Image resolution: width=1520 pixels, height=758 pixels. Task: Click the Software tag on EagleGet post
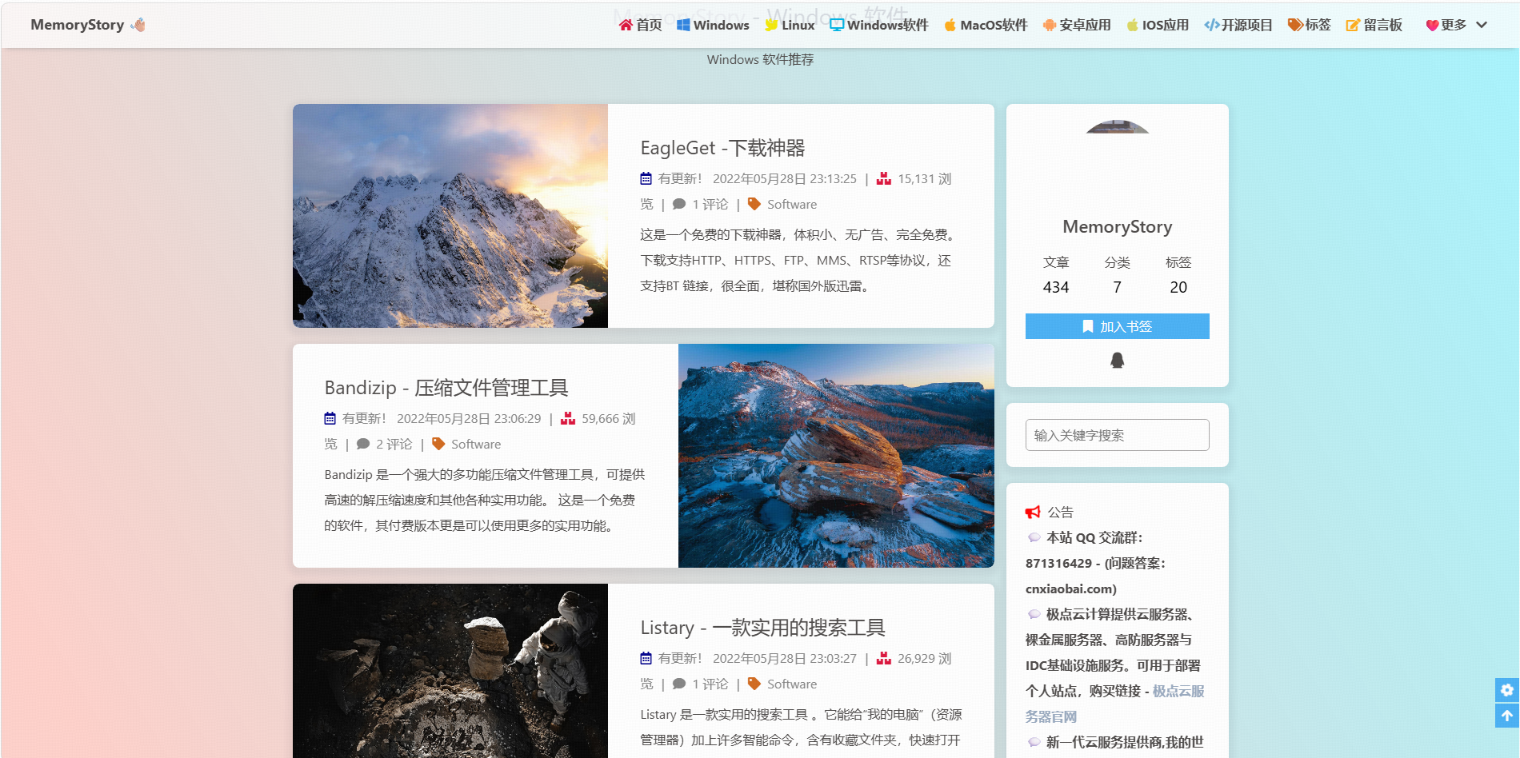[x=792, y=204]
